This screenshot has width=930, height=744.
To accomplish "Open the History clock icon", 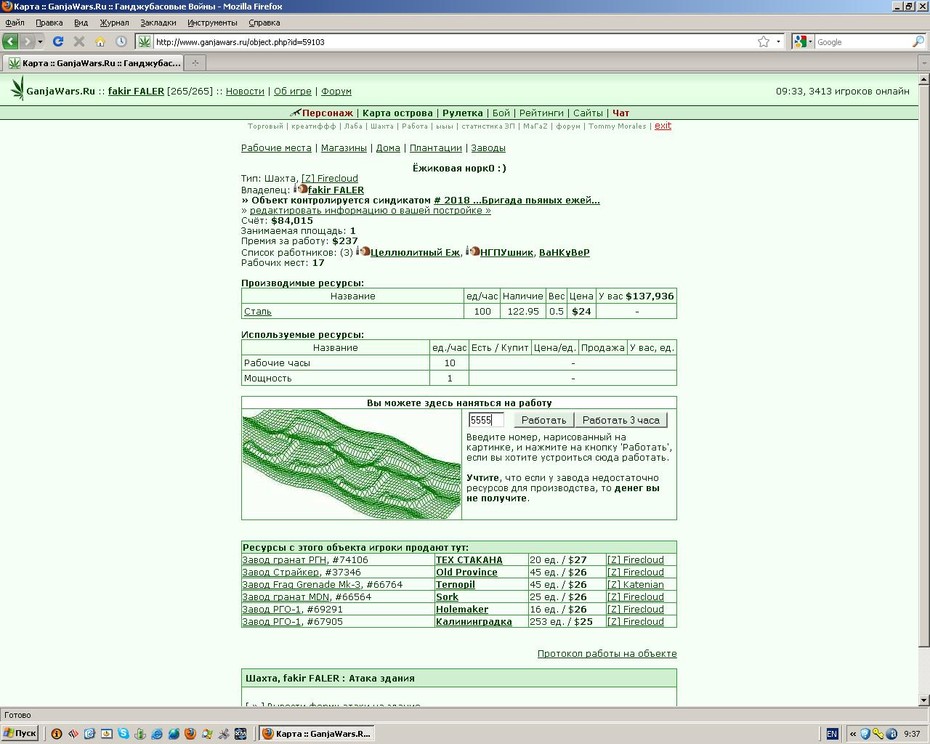I will pos(121,42).
